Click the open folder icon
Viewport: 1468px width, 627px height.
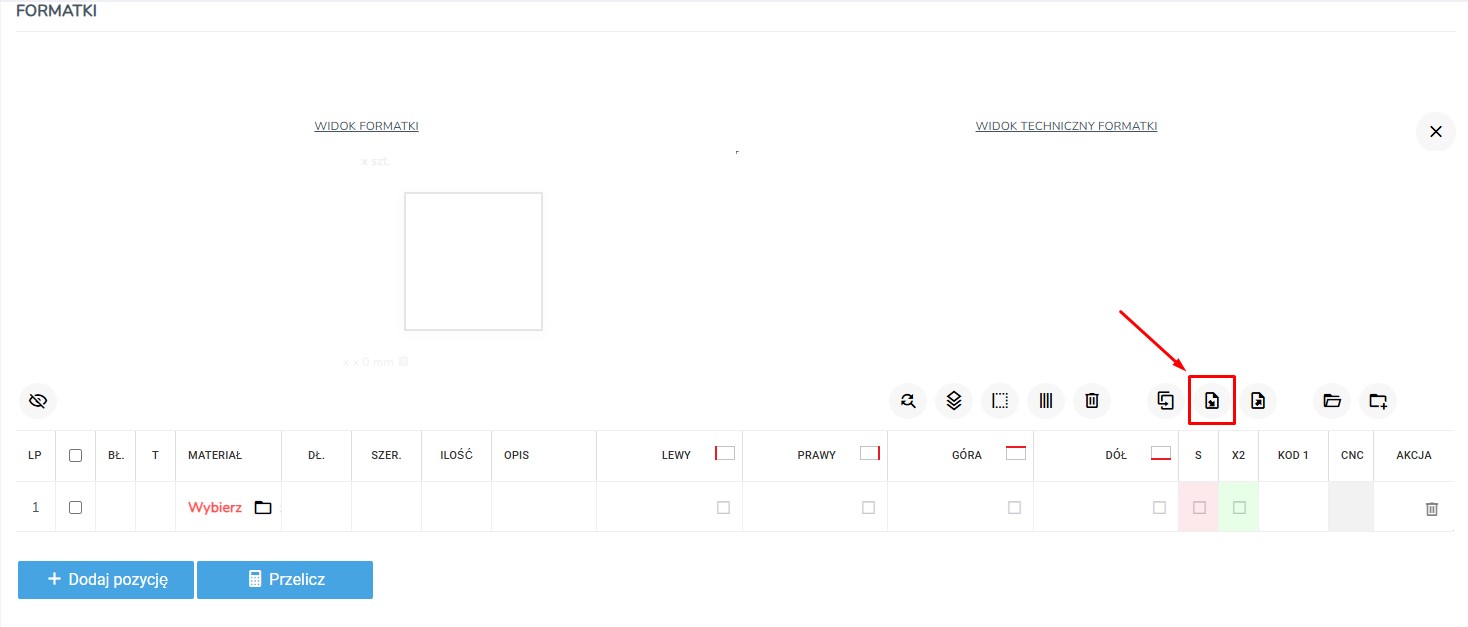coord(1331,401)
